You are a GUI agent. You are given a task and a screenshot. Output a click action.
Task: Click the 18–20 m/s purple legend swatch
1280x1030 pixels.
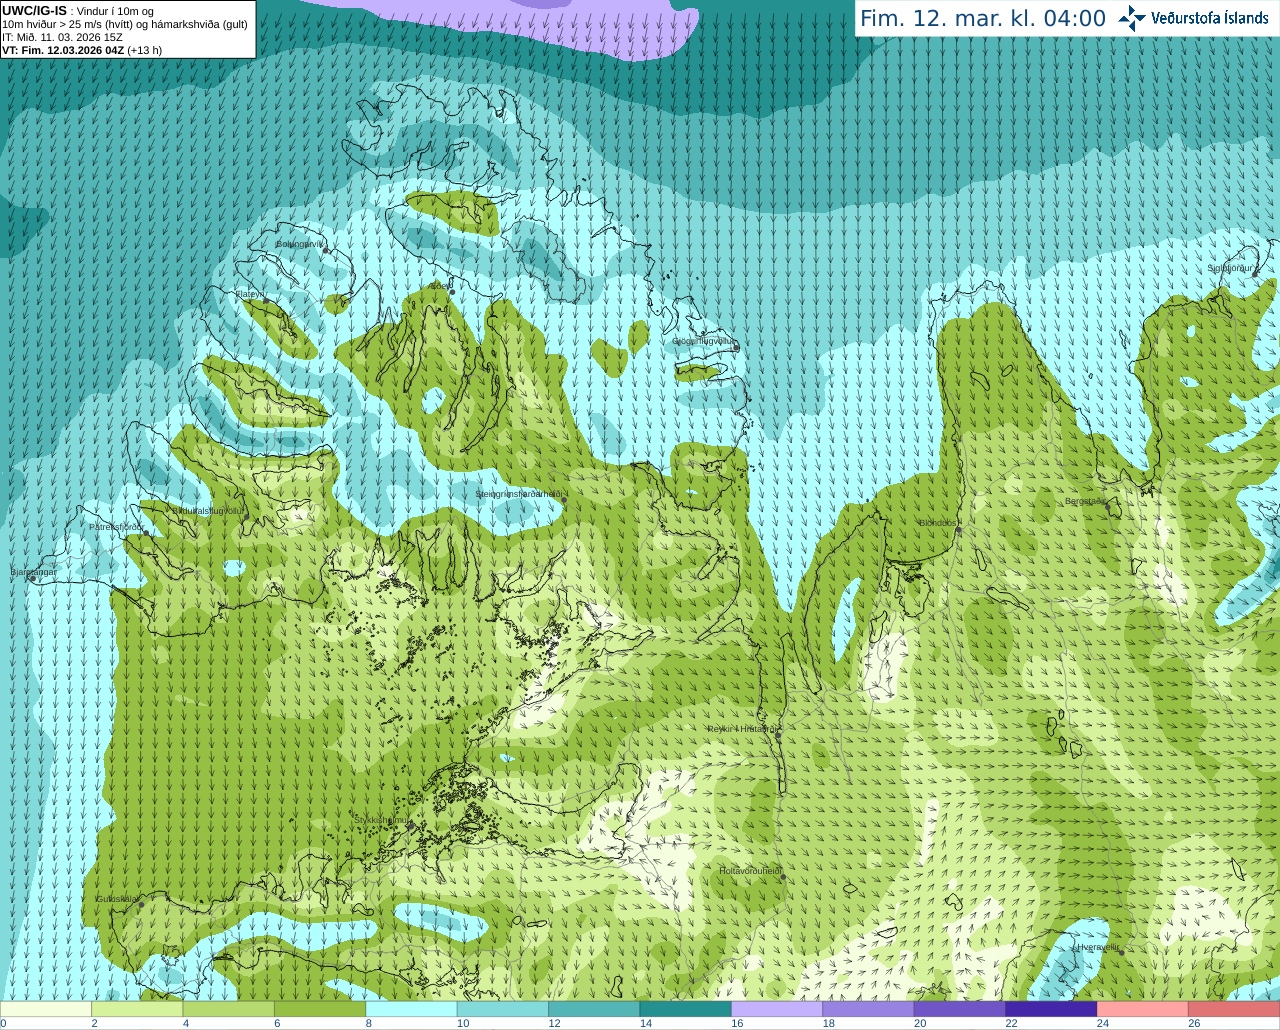click(868, 1009)
